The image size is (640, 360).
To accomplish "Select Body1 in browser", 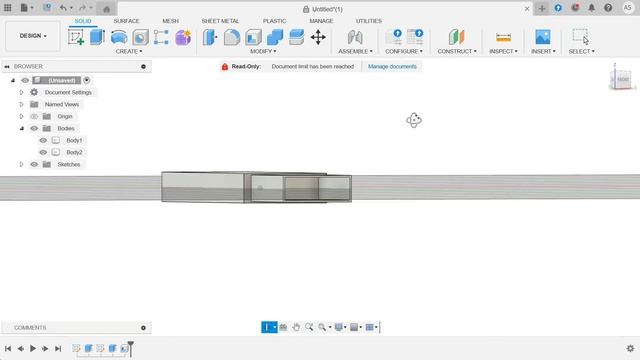I will [74, 140].
